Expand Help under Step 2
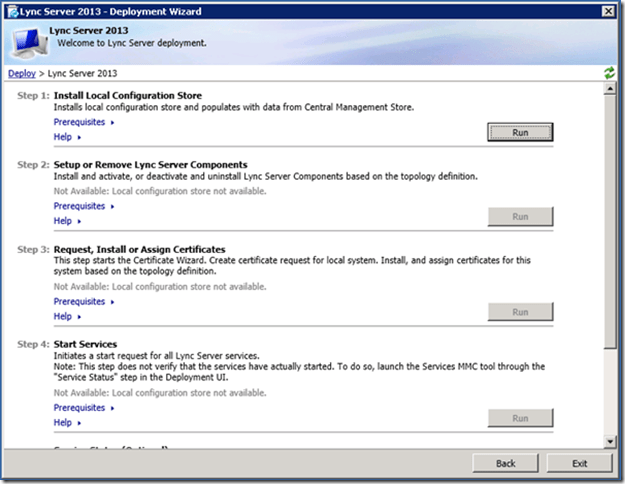Screen dimensions: 625x484 65,221
